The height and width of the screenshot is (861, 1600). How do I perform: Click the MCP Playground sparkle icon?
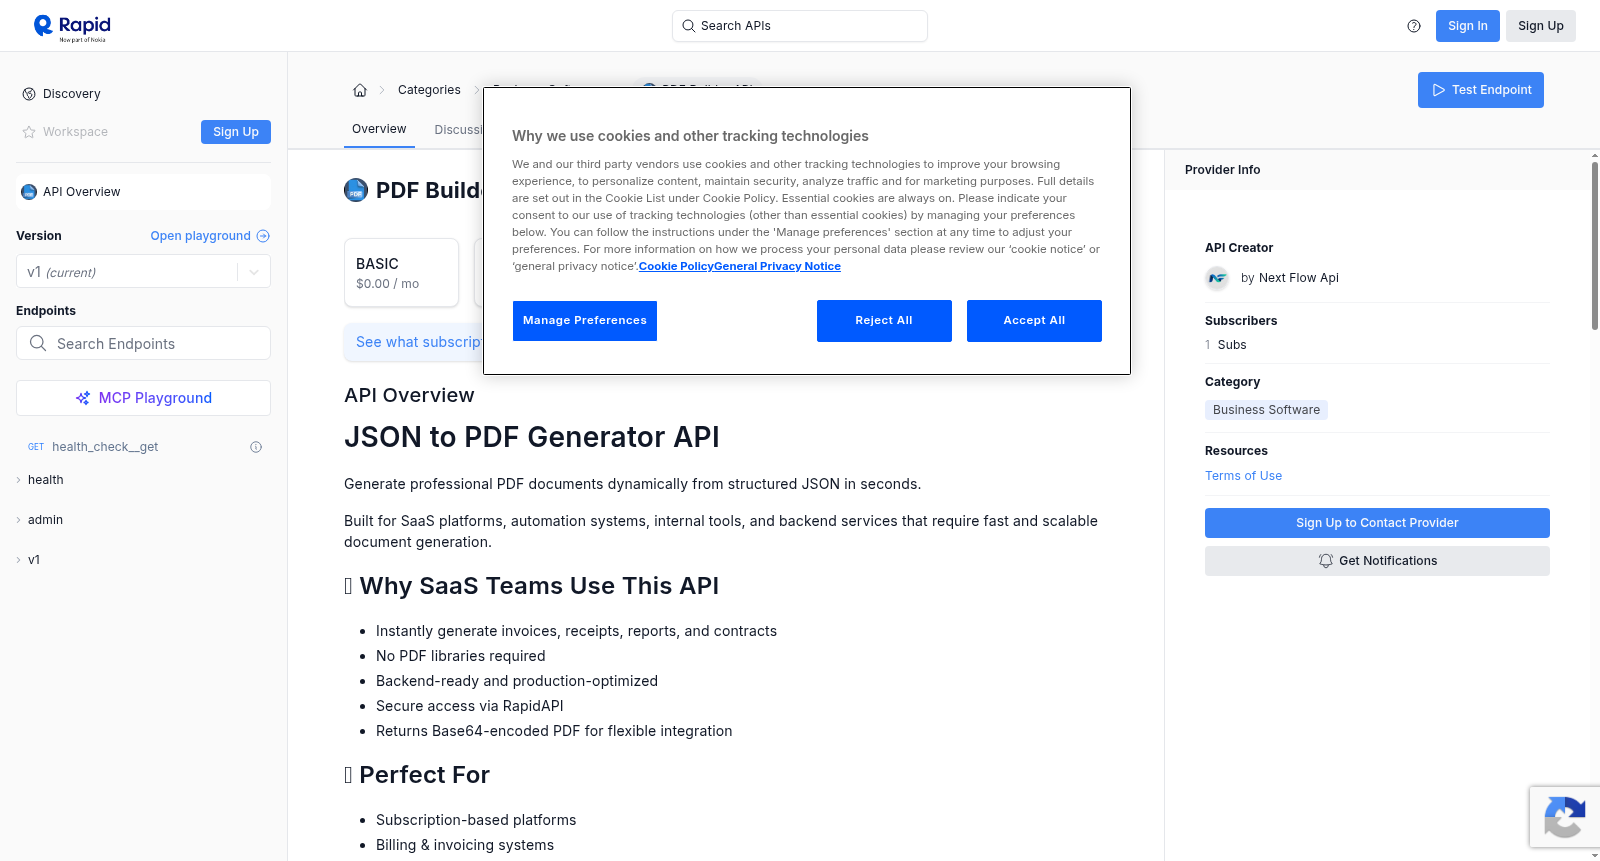[x=83, y=398]
